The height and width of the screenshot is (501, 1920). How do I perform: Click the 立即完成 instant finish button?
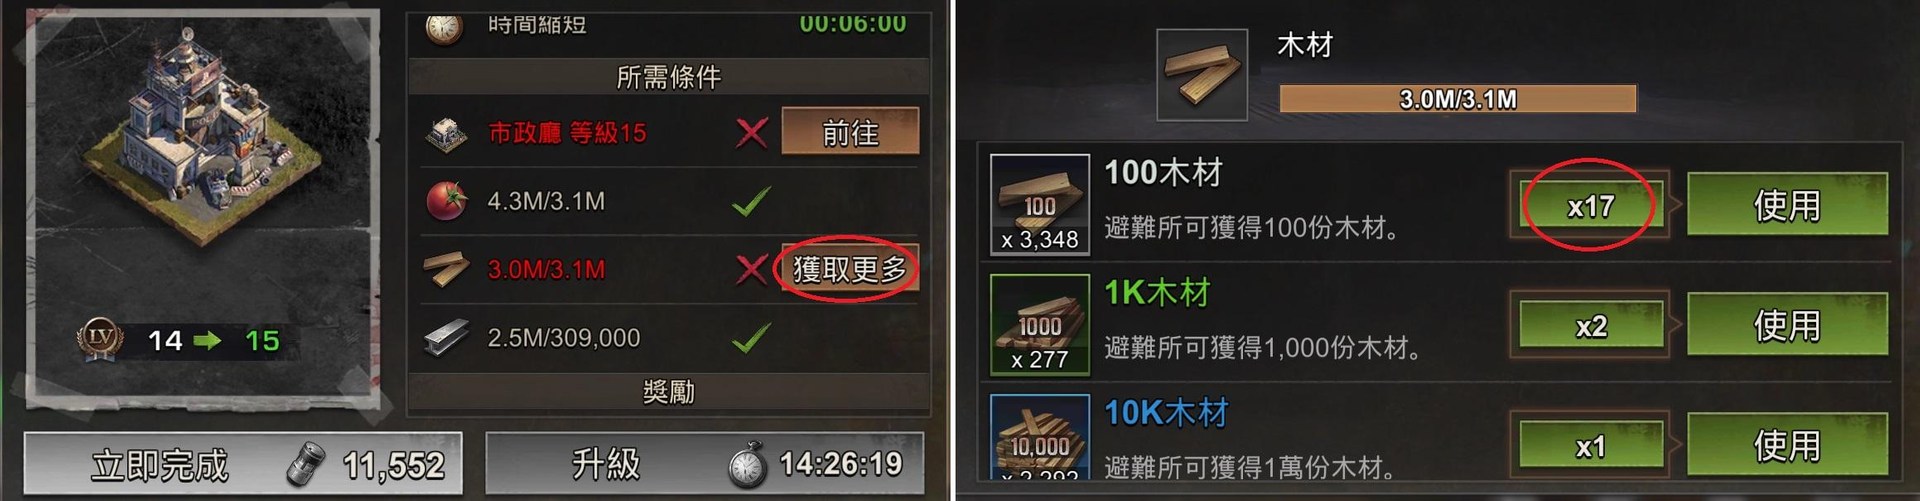pos(243,464)
